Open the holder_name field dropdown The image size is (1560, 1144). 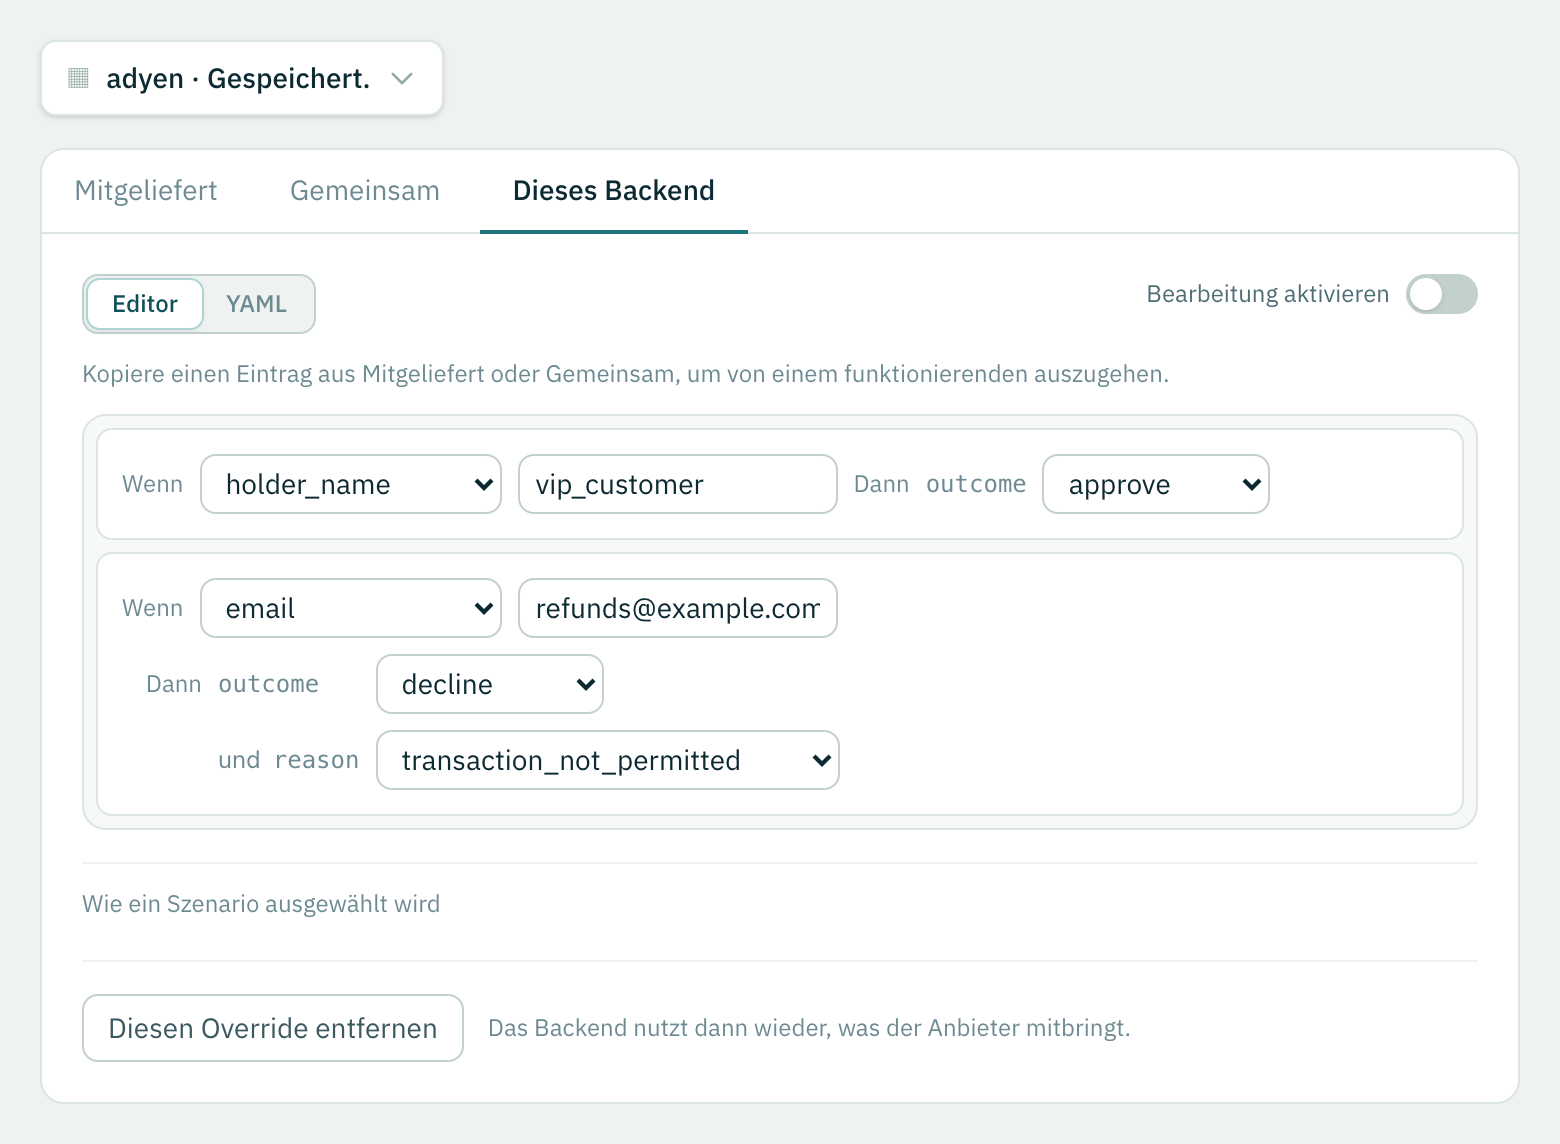[351, 484]
